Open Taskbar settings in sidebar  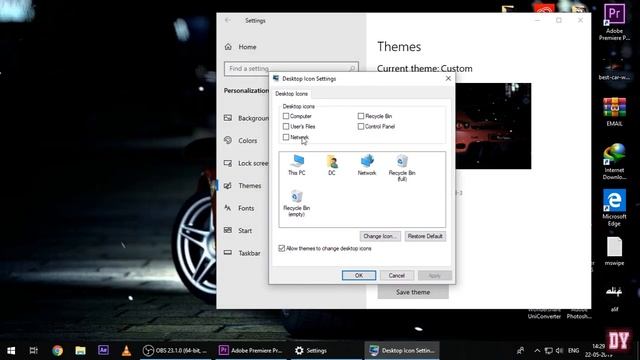(x=242, y=253)
